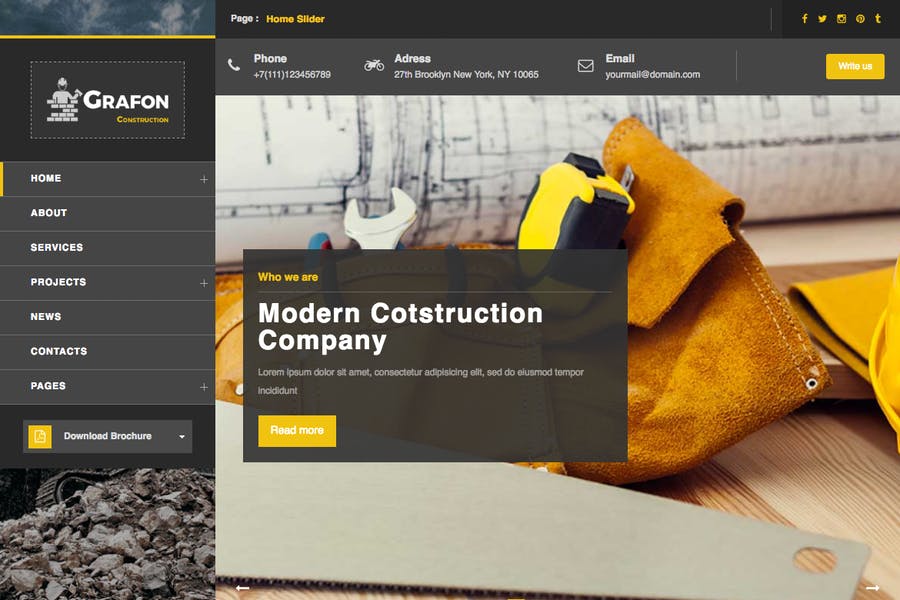Click the phone handset icon
Viewport: 900px width, 600px height.
click(x=232, y=65)
